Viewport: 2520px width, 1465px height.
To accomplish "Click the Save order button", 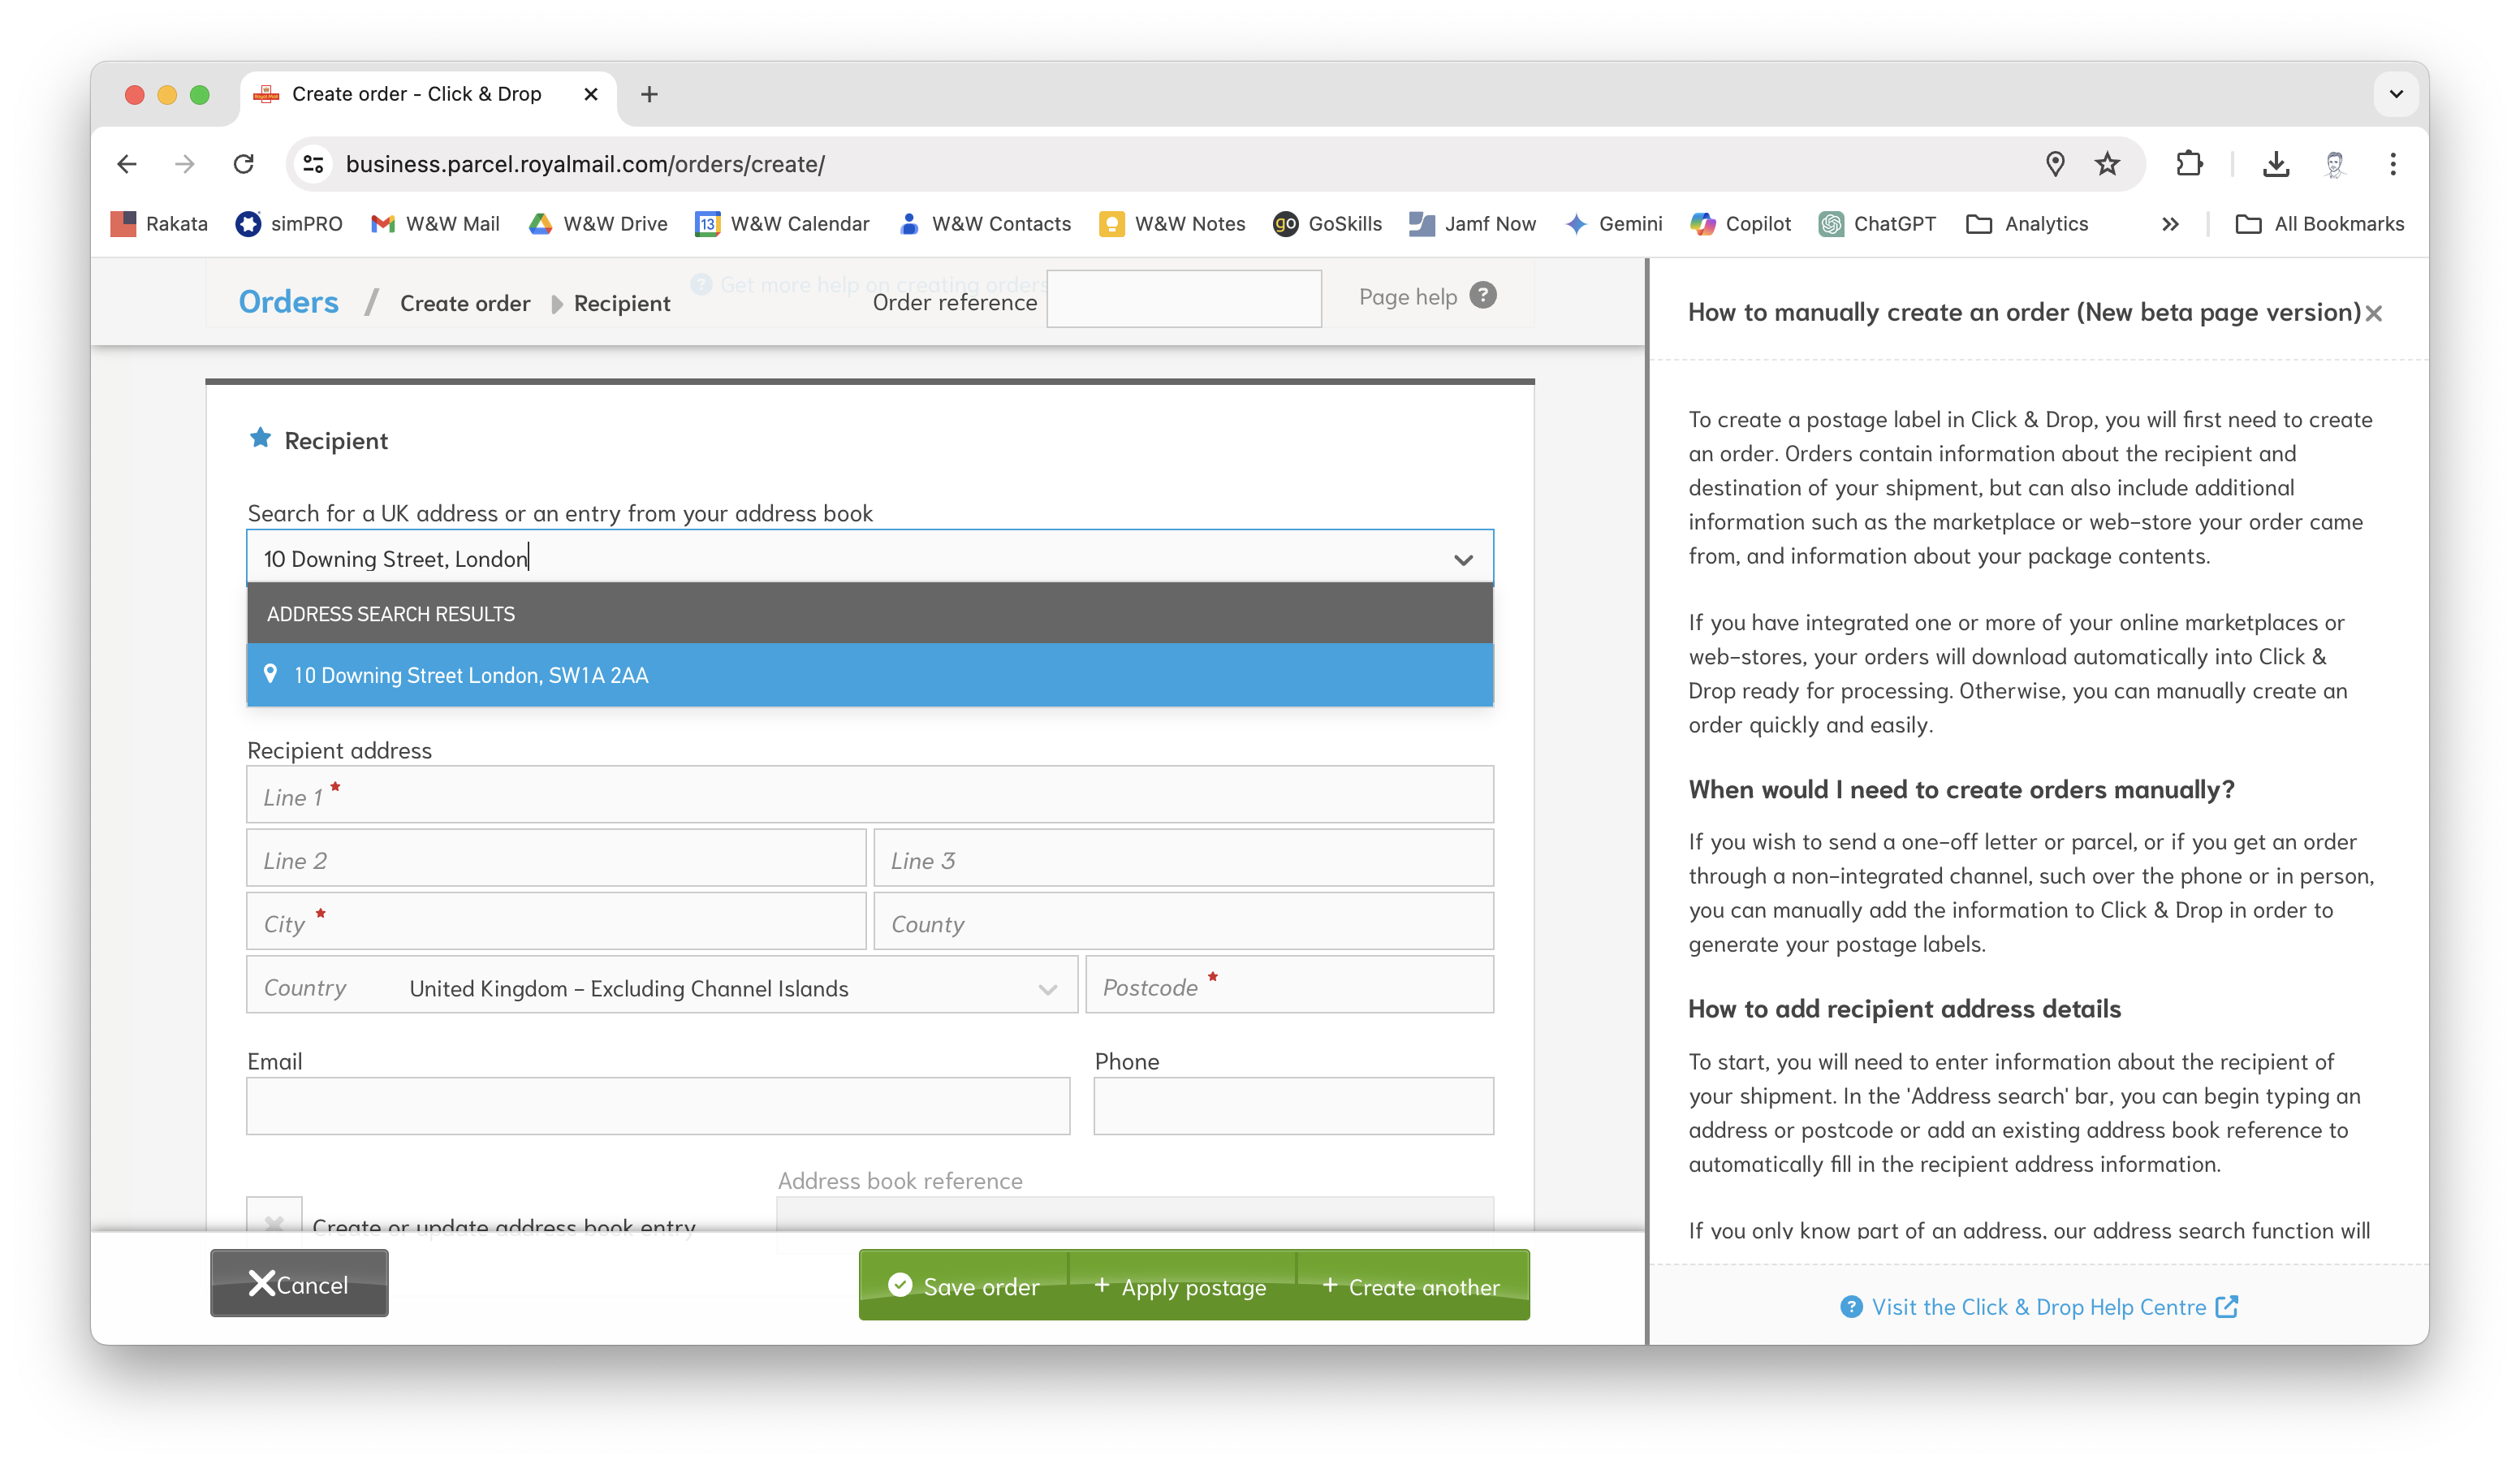I will pos(964,1286).
